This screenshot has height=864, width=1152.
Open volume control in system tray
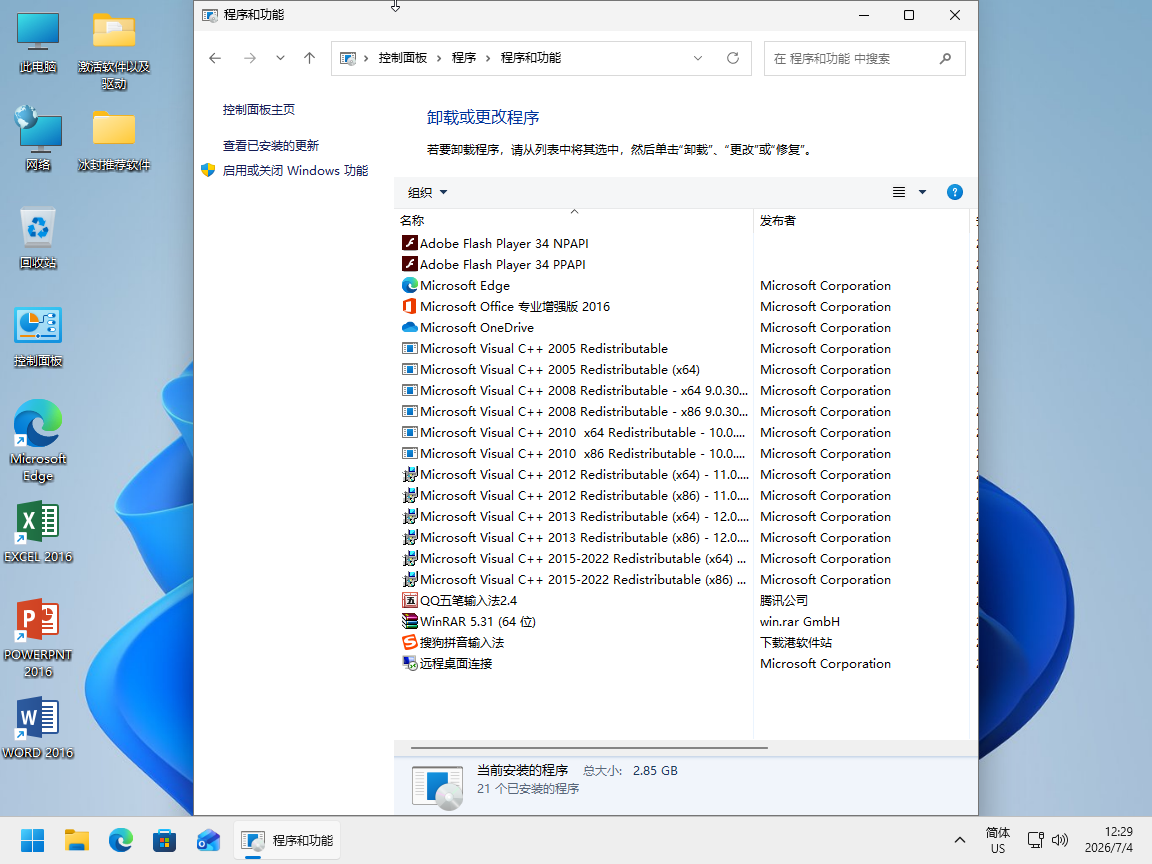tap(1059, 840)
